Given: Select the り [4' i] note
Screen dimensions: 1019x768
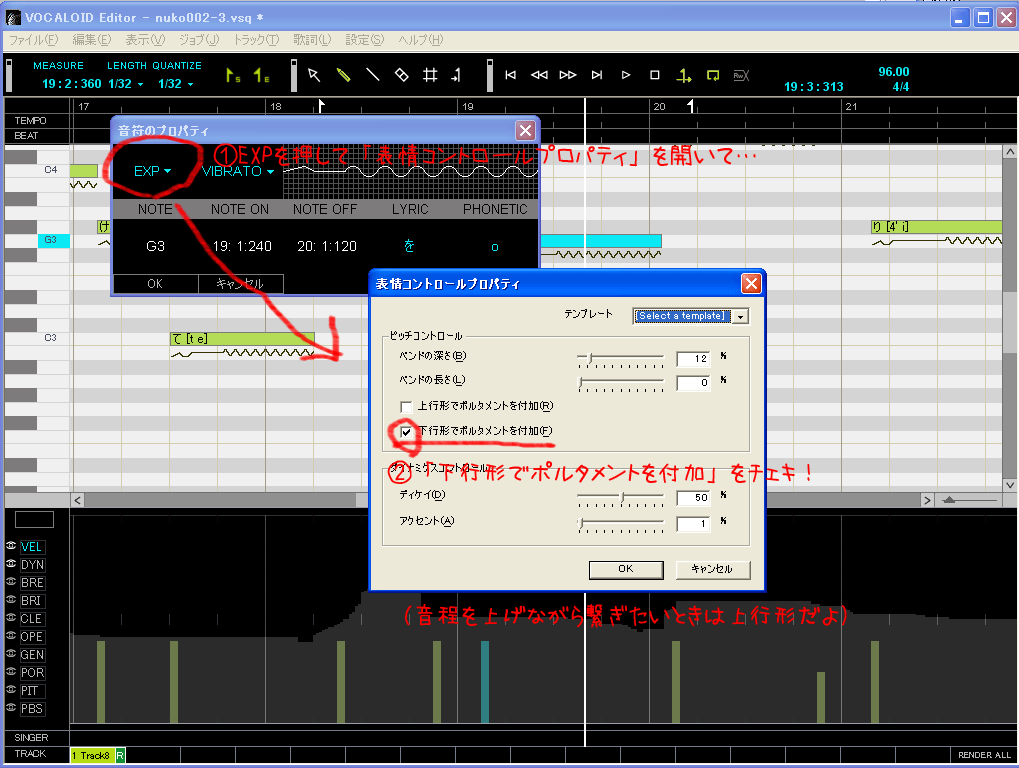Looking at the screenshot, I should coord(936,227).
